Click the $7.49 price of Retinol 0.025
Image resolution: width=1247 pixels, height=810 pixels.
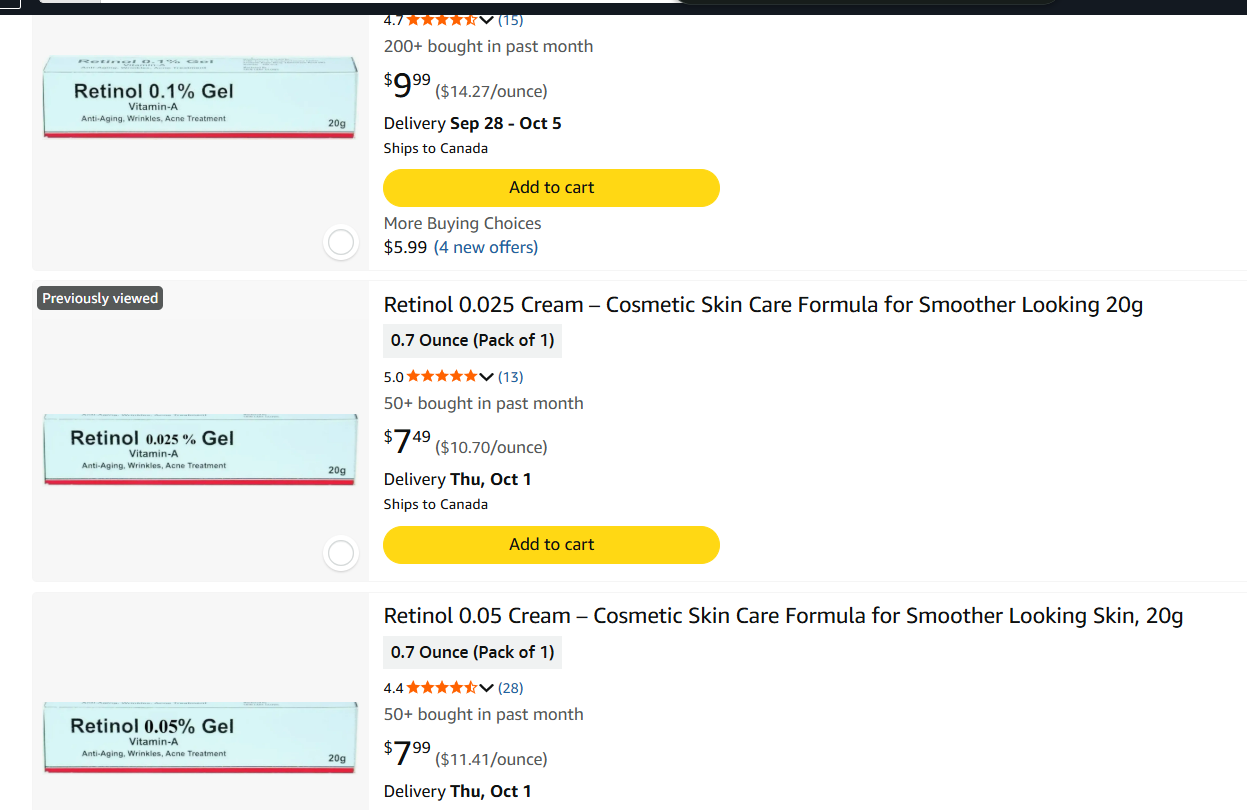408,441
